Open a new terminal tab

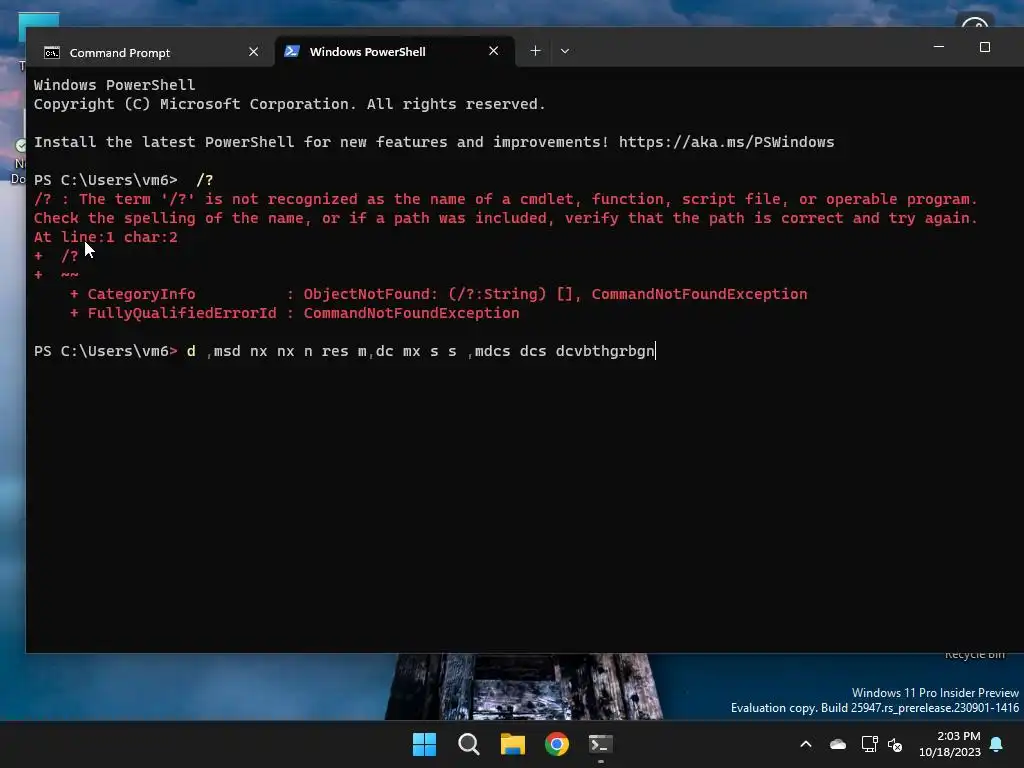click(535, 51)
